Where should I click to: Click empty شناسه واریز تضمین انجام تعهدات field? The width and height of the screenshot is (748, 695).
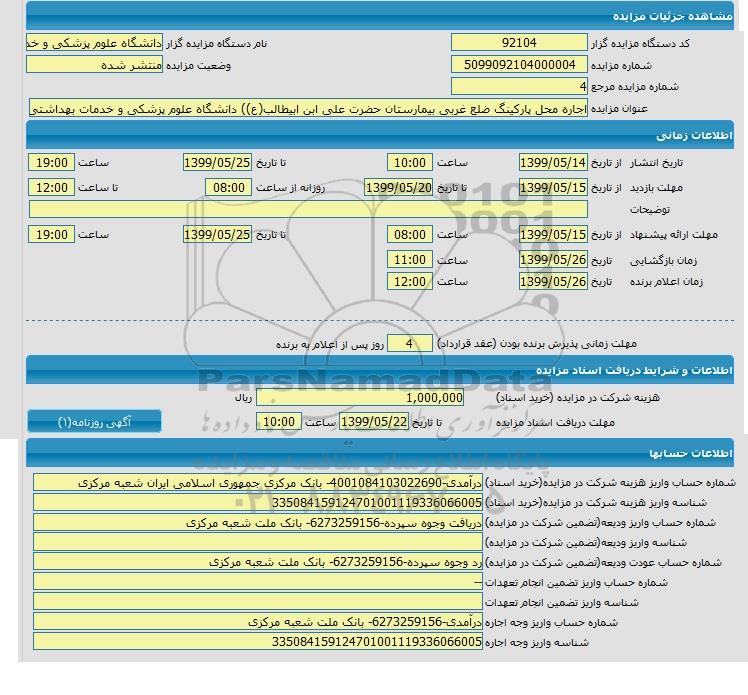point(258,602)
